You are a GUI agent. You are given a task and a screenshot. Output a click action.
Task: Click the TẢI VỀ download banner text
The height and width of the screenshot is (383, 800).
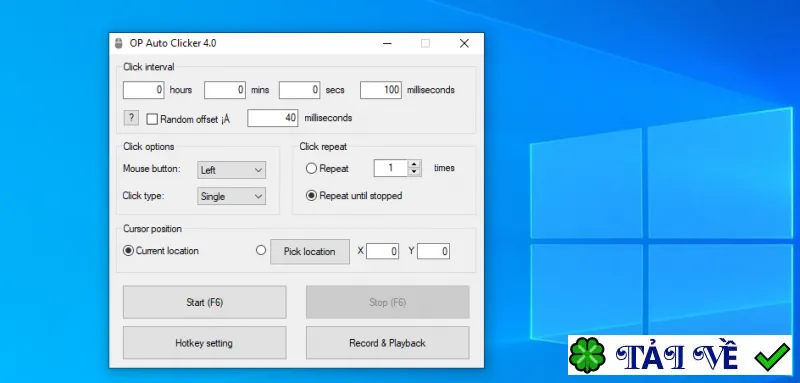677,356
